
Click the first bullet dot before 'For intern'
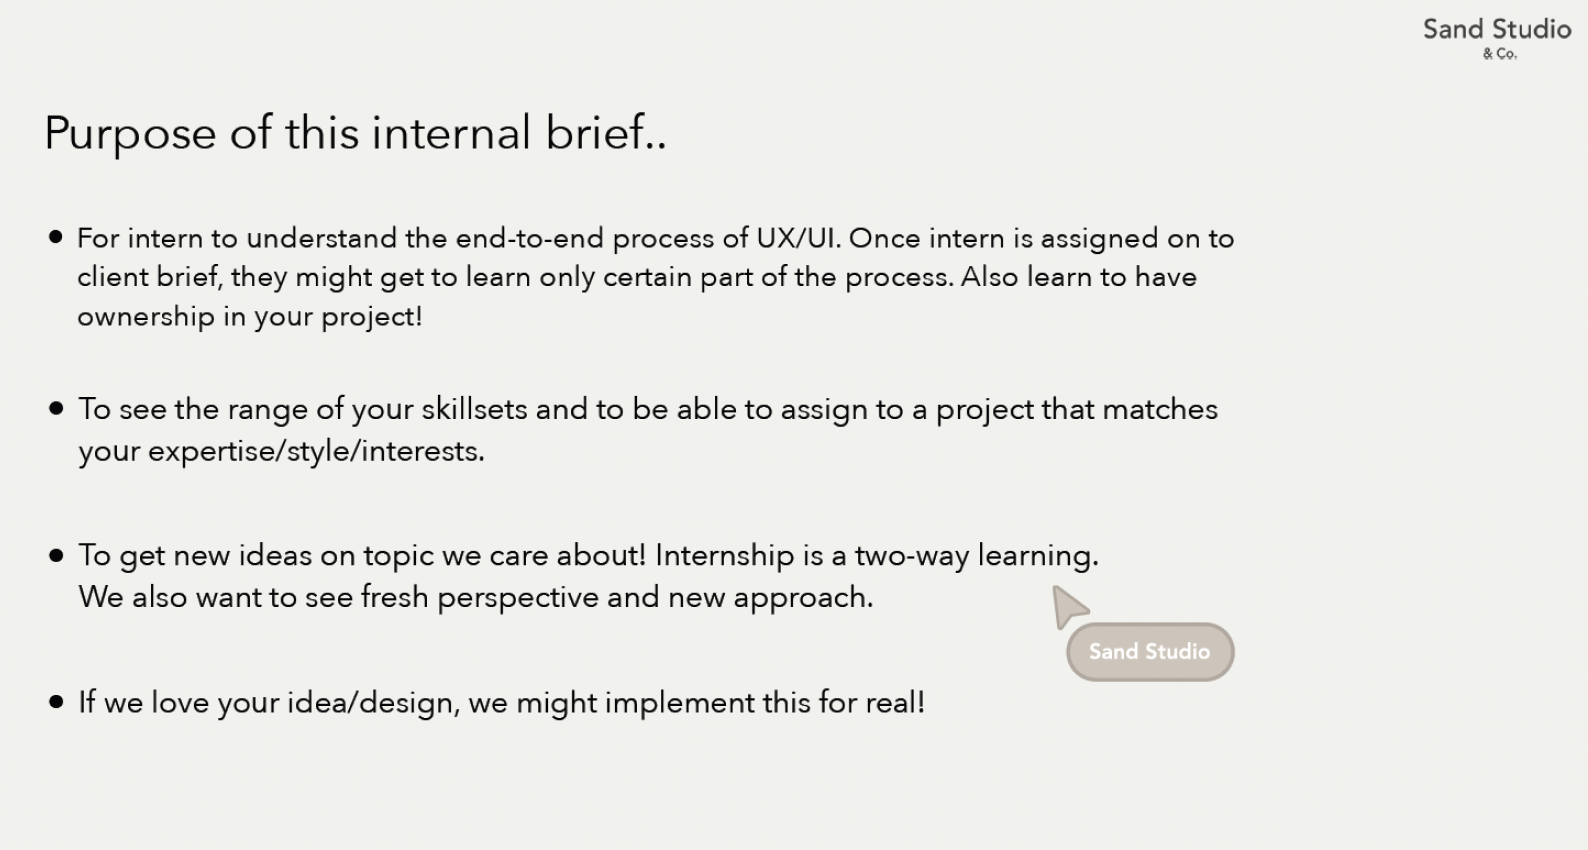click(x=56, y=237)
